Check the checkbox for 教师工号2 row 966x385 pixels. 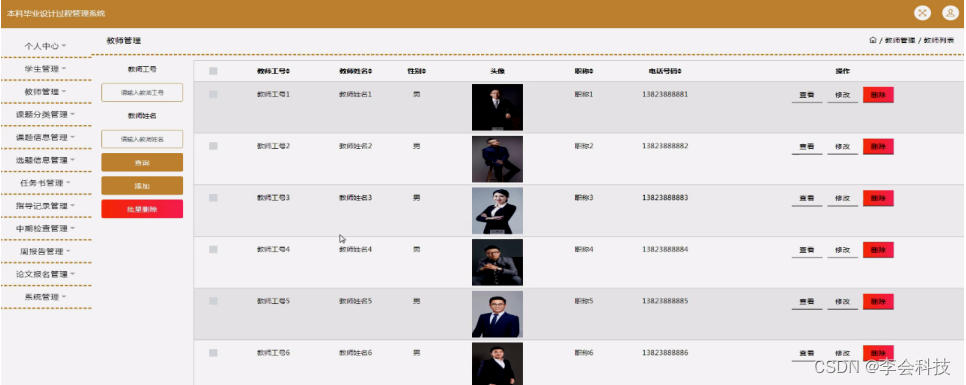[x=213, y=146]
